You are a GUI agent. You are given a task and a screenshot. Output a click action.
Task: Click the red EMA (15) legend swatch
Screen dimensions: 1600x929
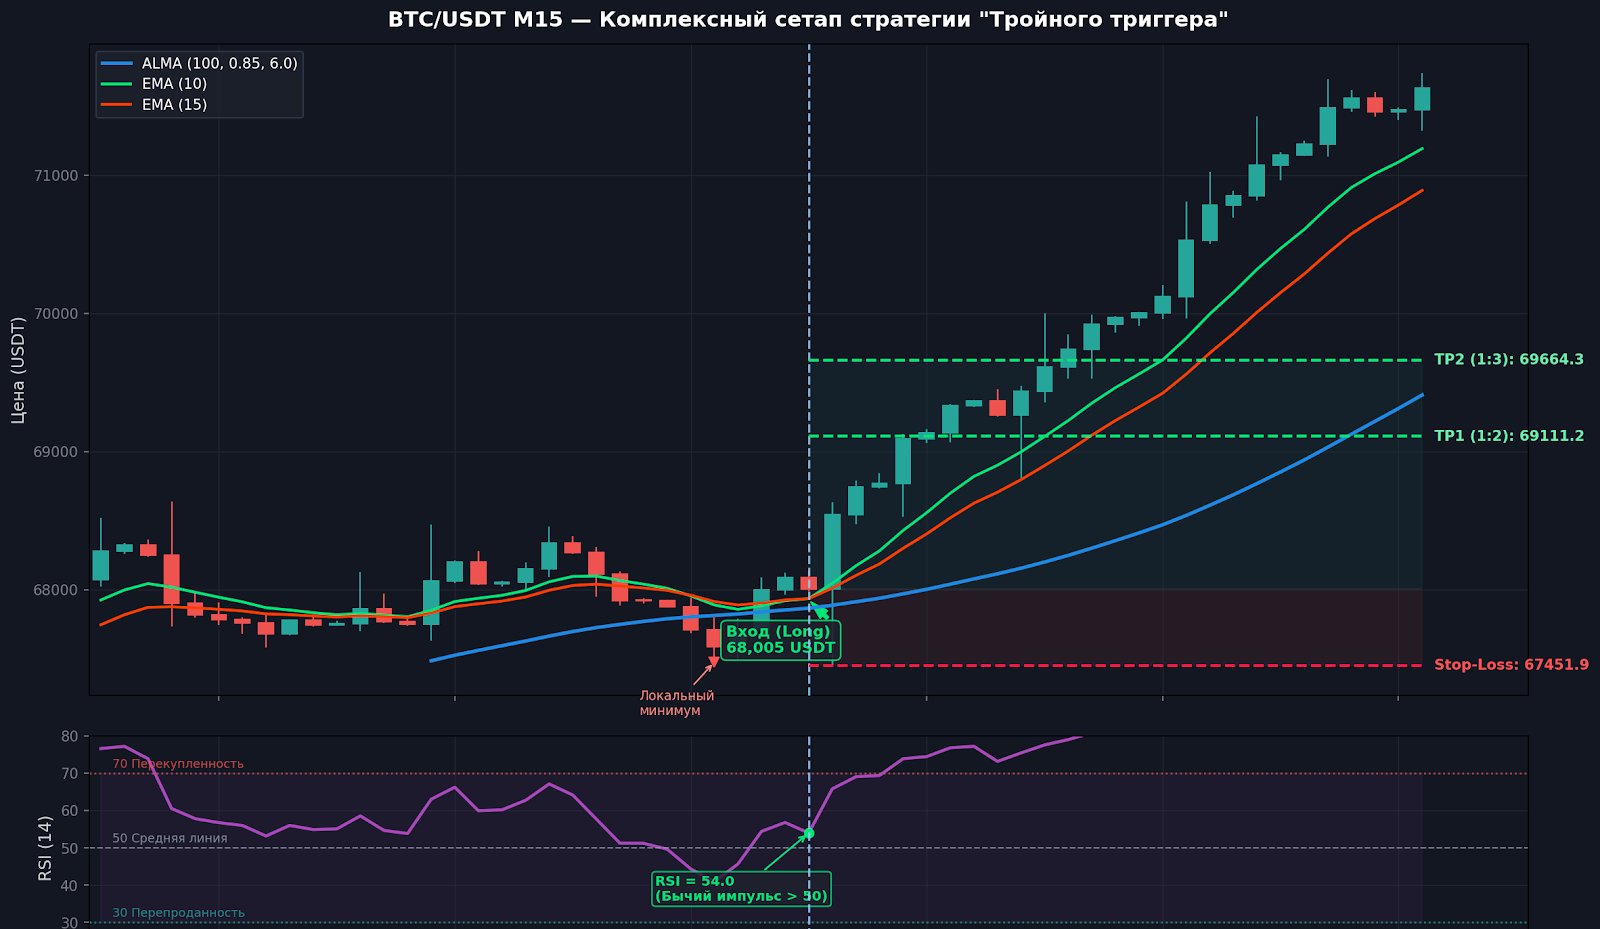click(117, 105)
